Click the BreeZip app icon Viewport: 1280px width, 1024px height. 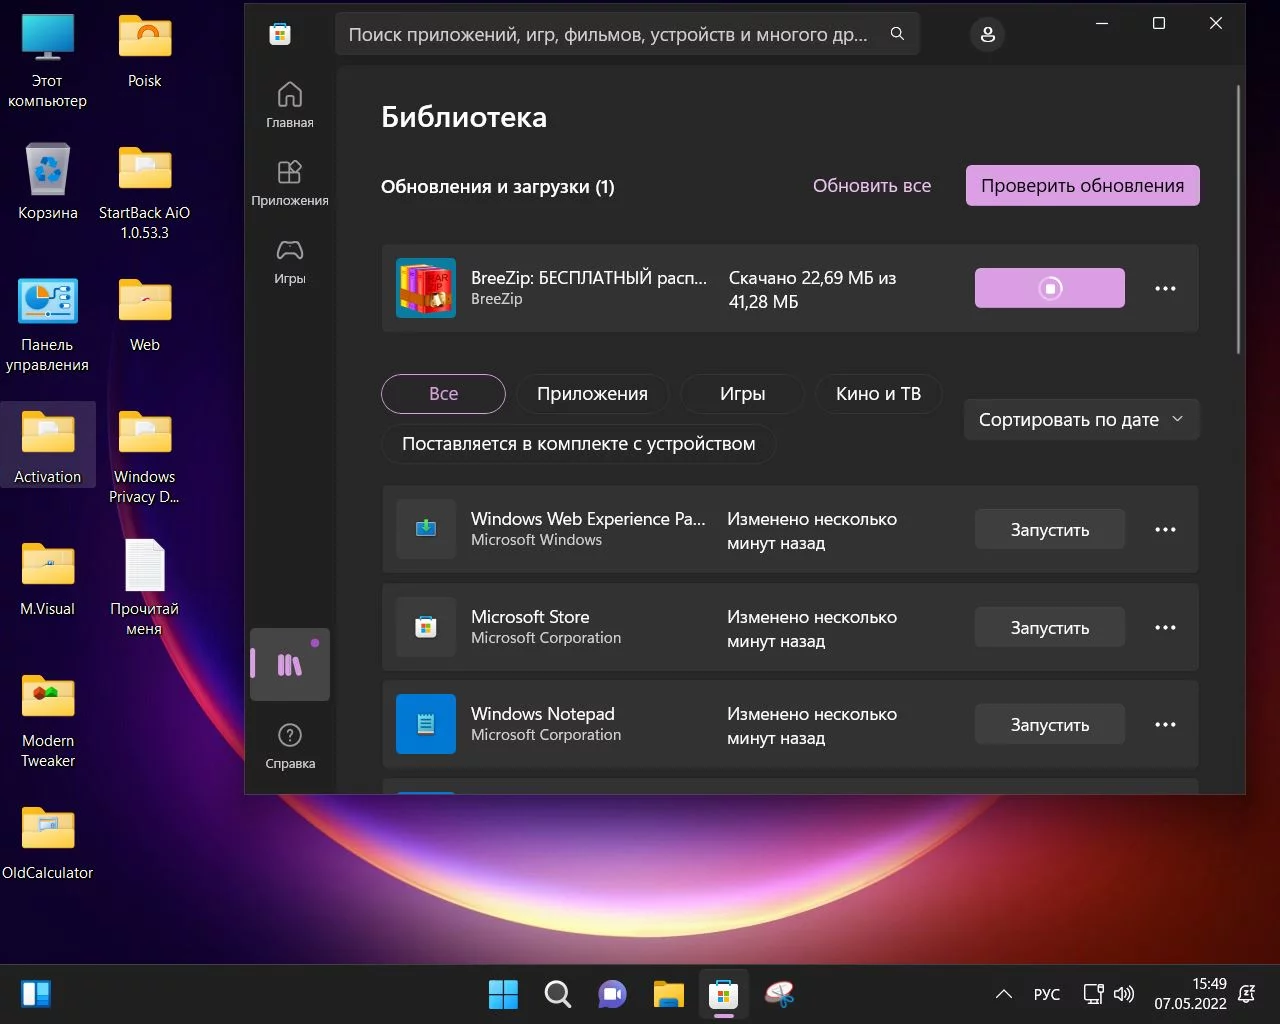pos(426,288)
